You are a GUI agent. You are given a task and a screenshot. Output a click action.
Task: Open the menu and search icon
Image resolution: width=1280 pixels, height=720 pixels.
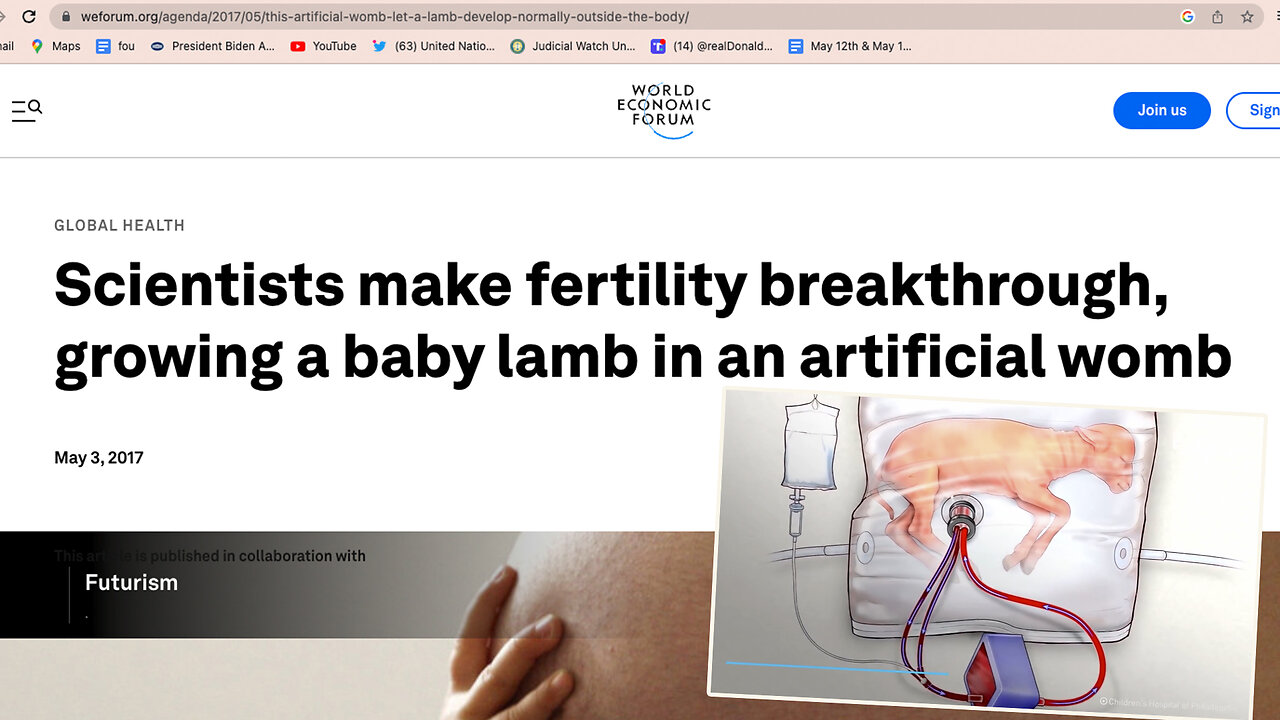tap(27, 110)
